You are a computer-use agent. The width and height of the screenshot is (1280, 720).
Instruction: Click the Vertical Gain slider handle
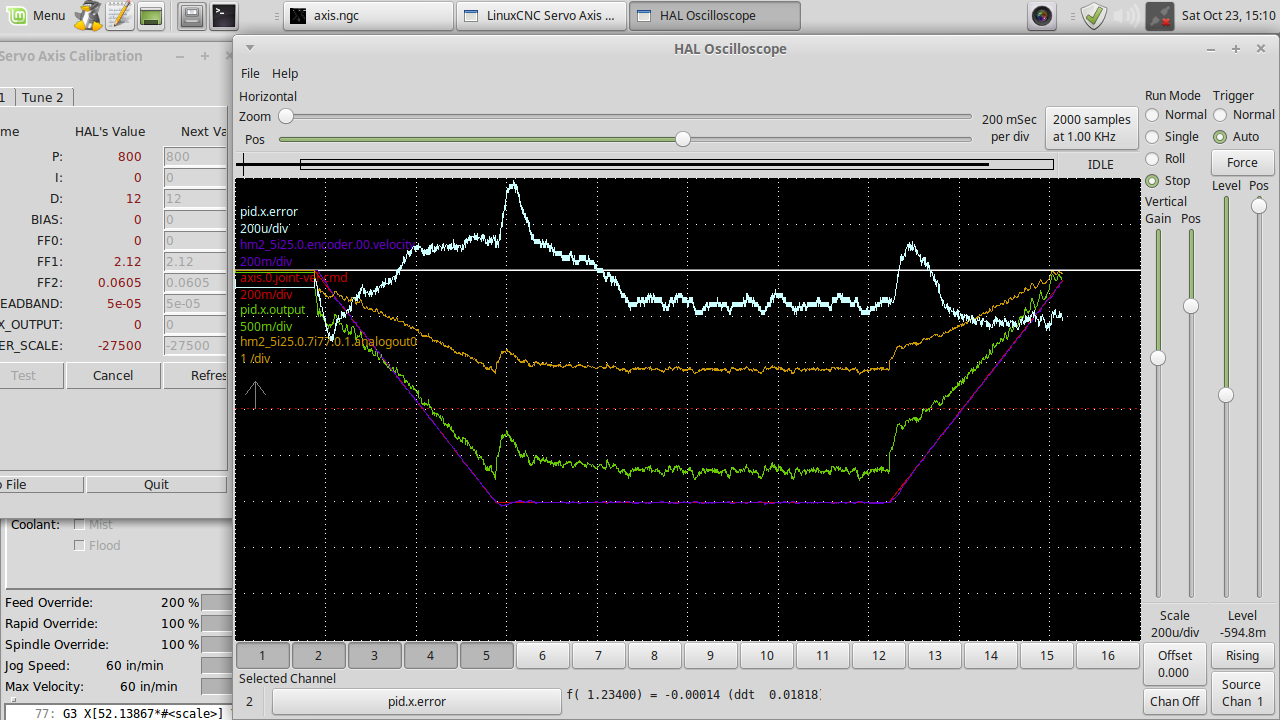pyautogui.click(x=1158, y=358)
